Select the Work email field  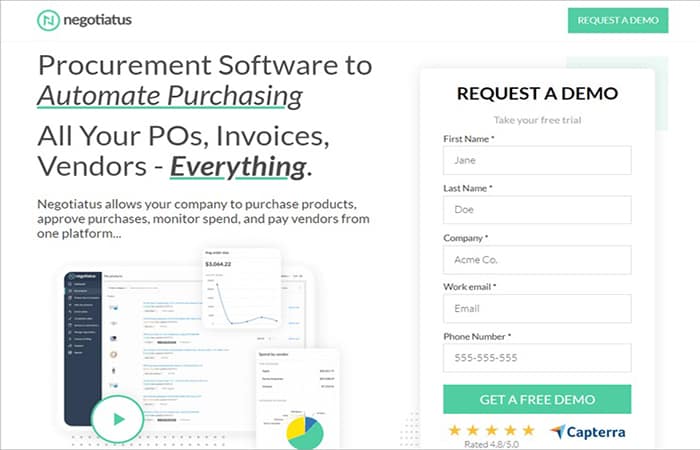click(537, 308)
